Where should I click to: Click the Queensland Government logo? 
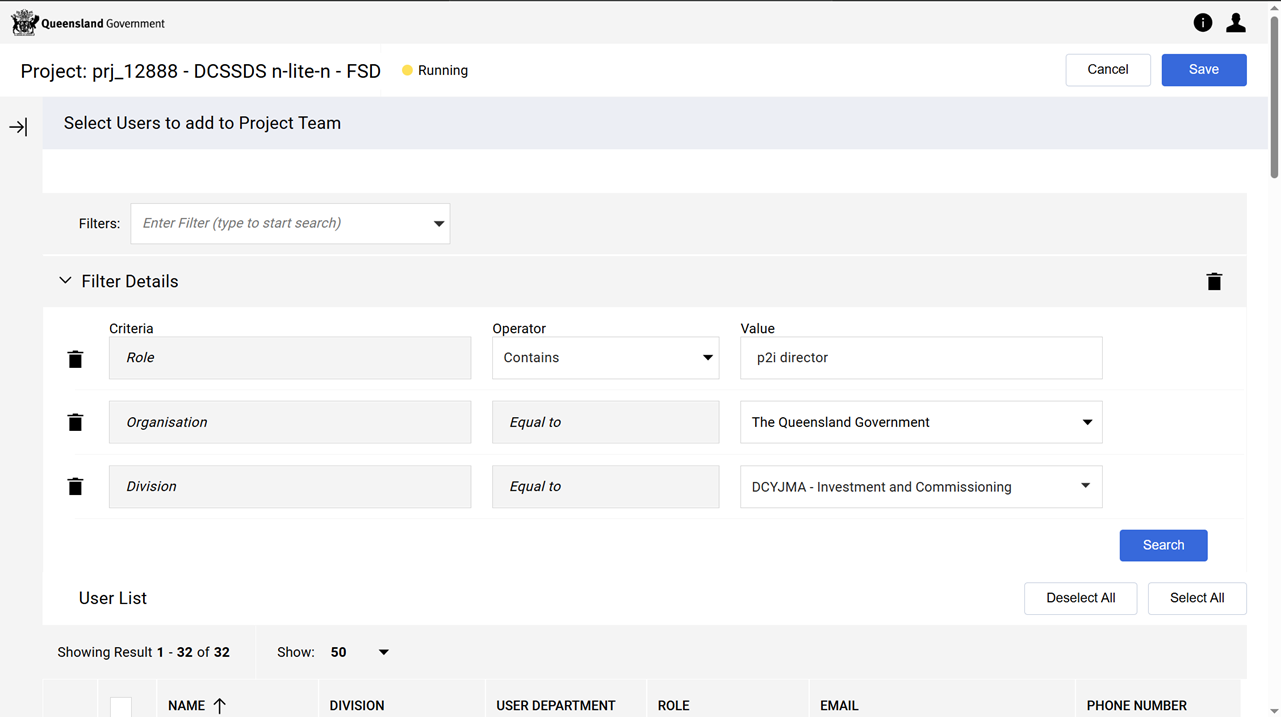87,23
